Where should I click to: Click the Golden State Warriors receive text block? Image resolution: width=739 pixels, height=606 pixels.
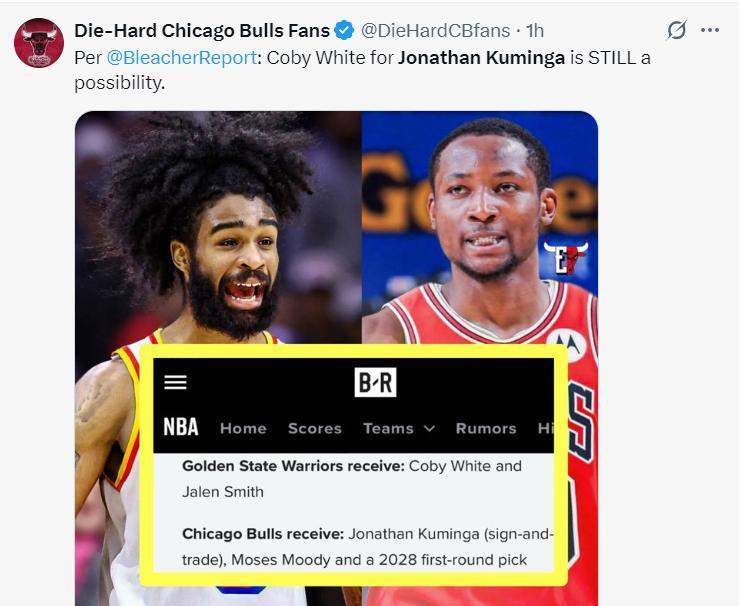tap(352, 479)
